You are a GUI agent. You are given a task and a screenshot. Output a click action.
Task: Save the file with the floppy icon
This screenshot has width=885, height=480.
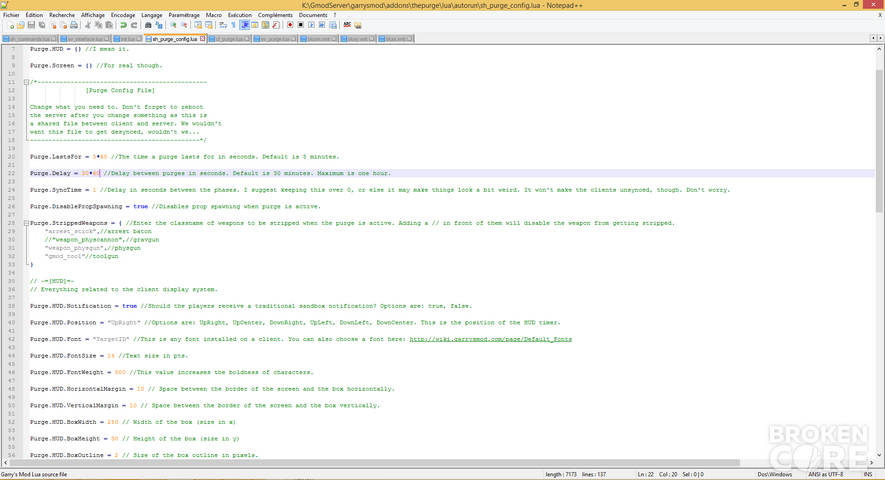pyautogui.click(x=31, y=25)
